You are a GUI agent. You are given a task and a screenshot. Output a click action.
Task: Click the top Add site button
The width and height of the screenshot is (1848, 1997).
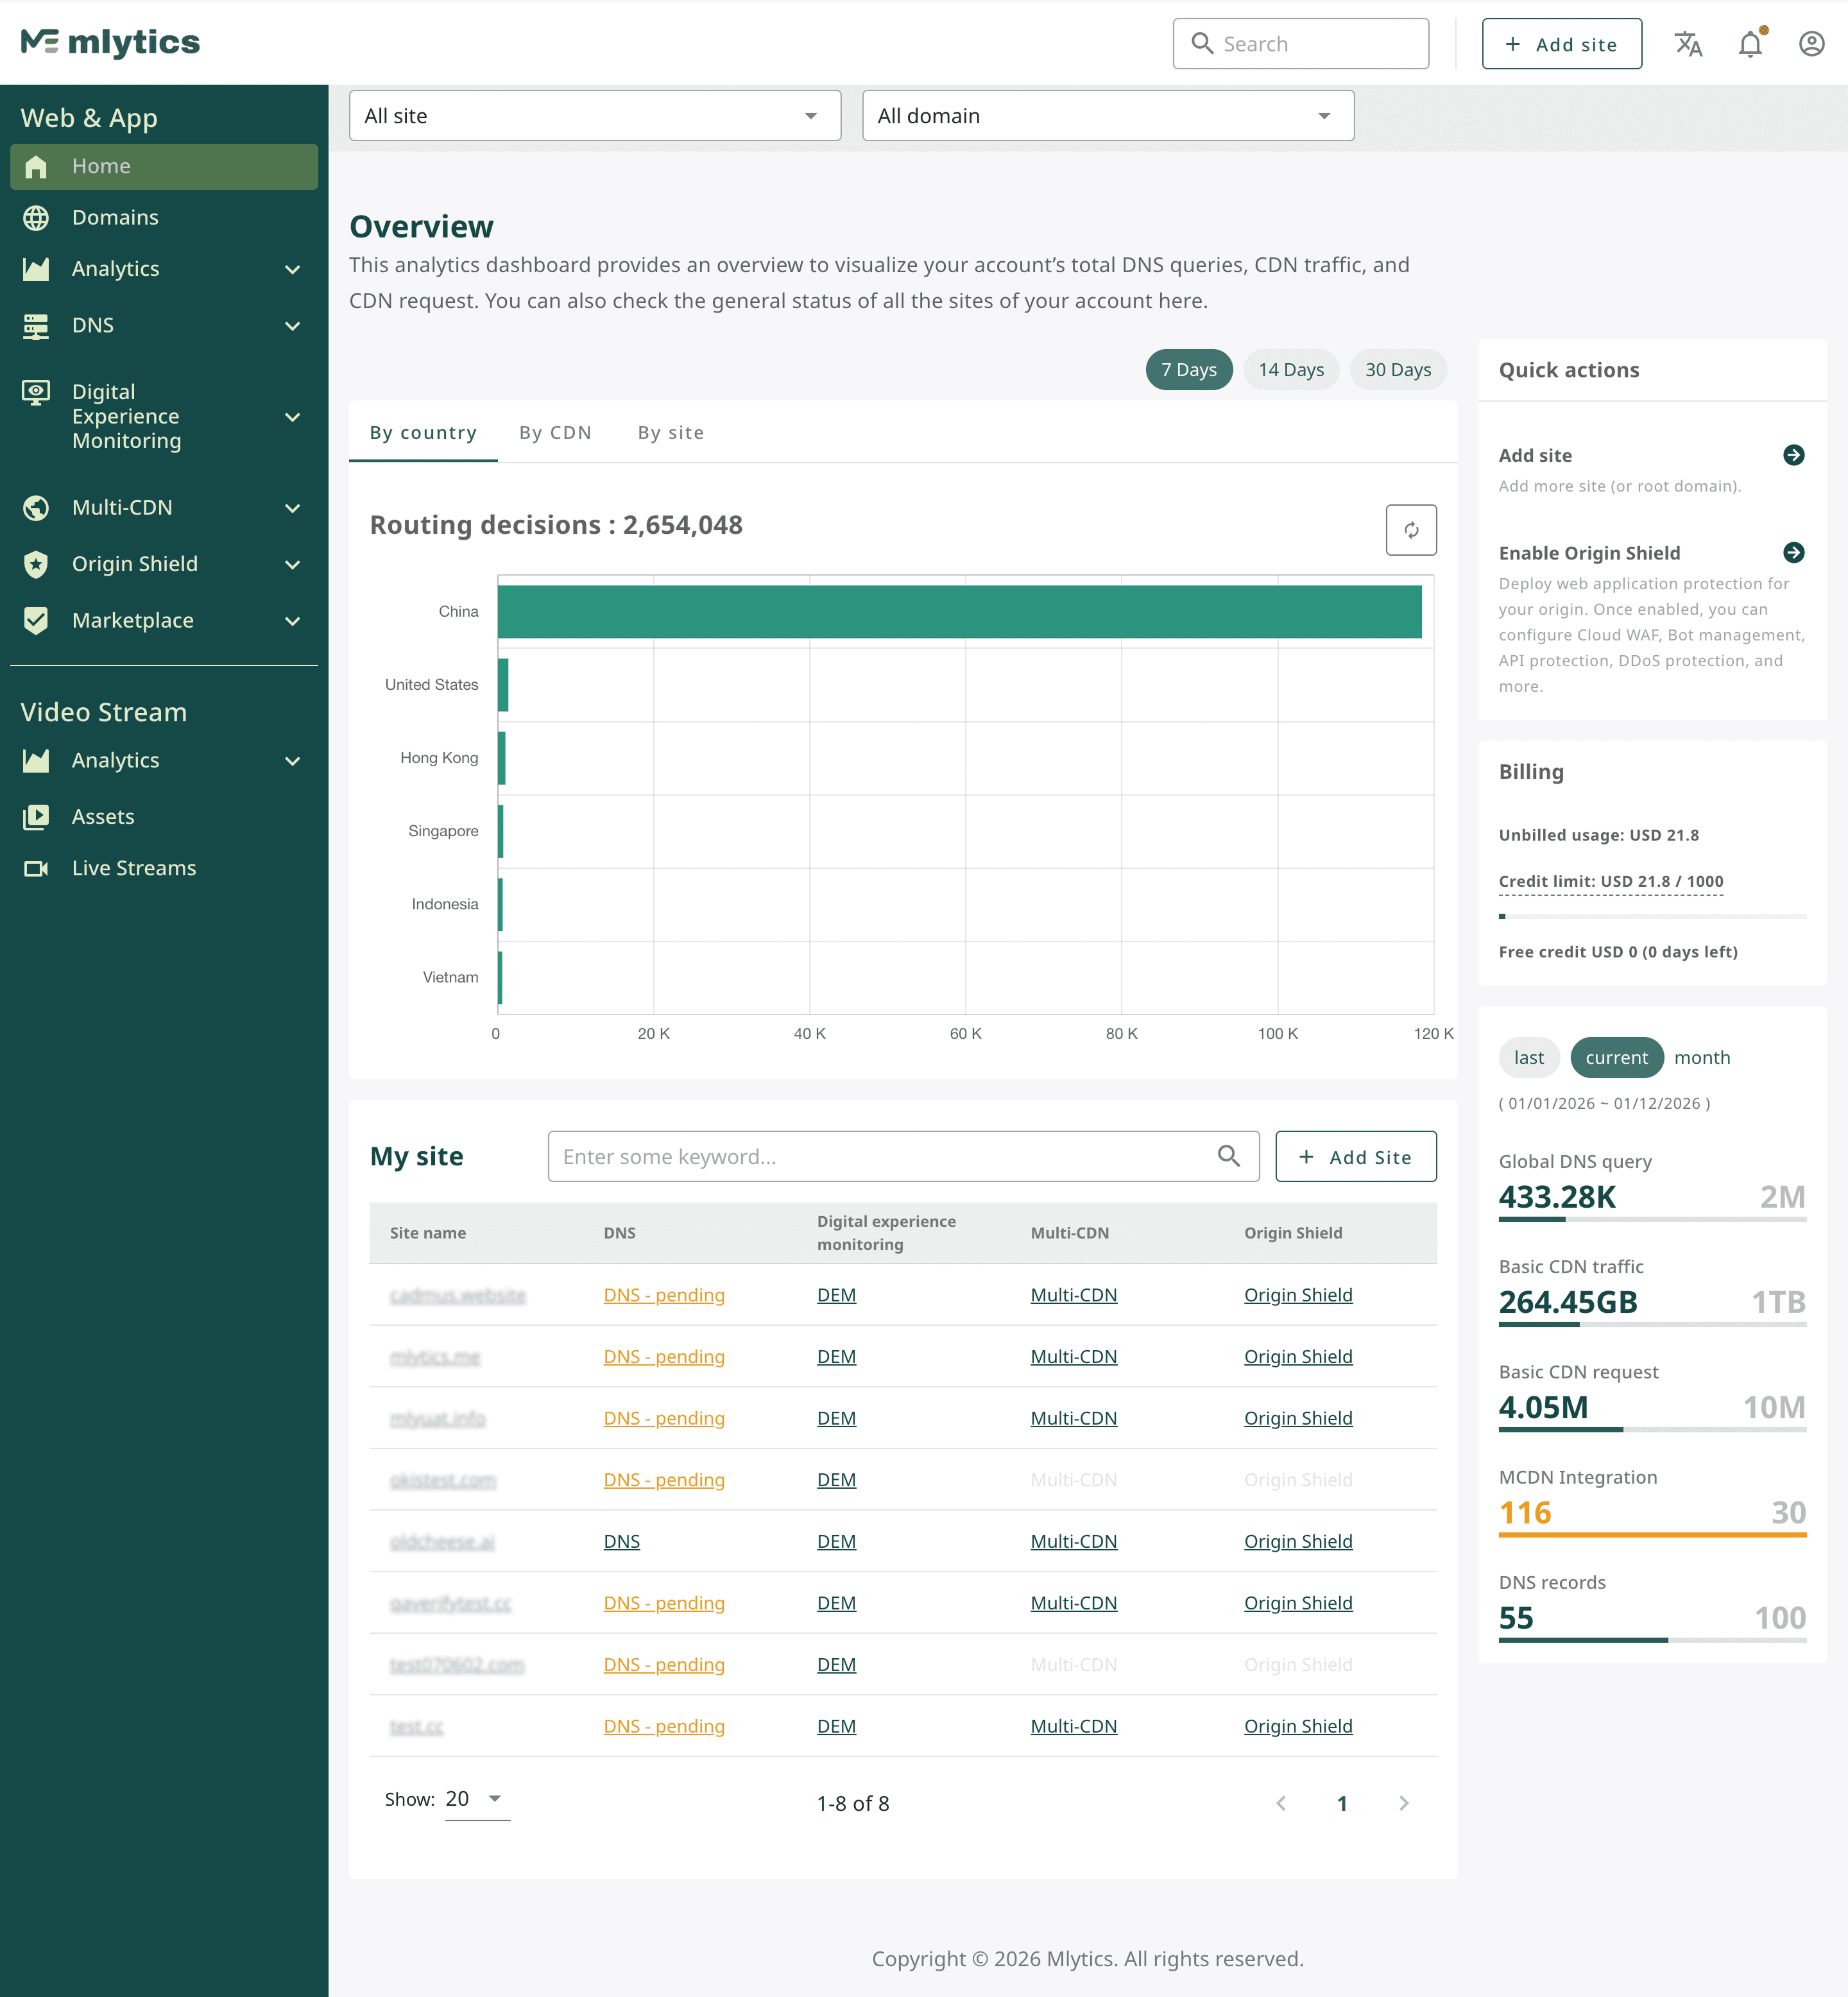1561,44
